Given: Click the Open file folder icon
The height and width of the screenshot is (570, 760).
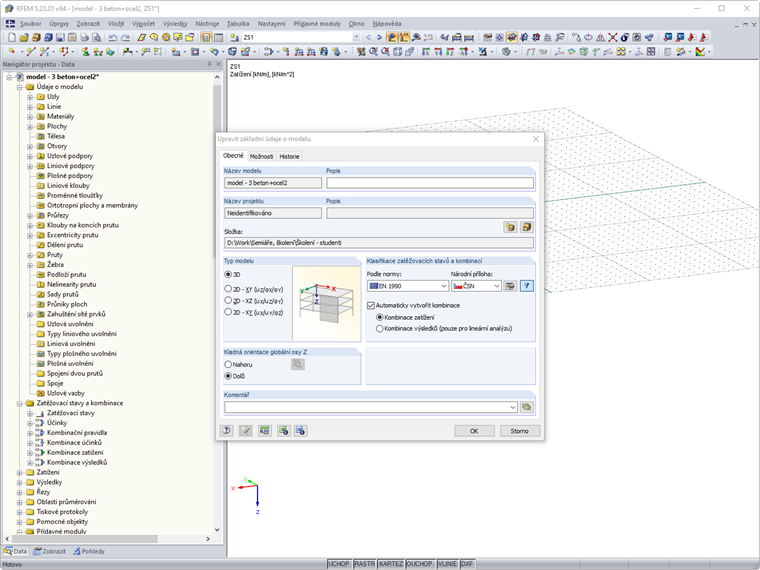Looking at the screenshot, I should [24, 37].
